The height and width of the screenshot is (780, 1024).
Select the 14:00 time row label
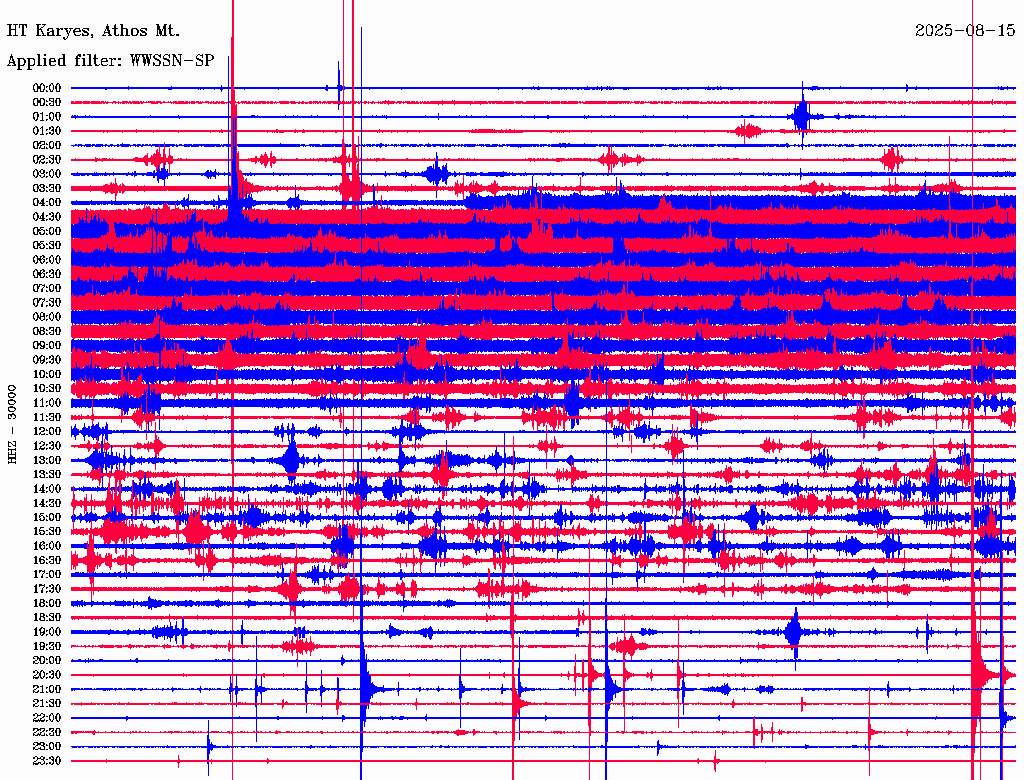point(46,489)
